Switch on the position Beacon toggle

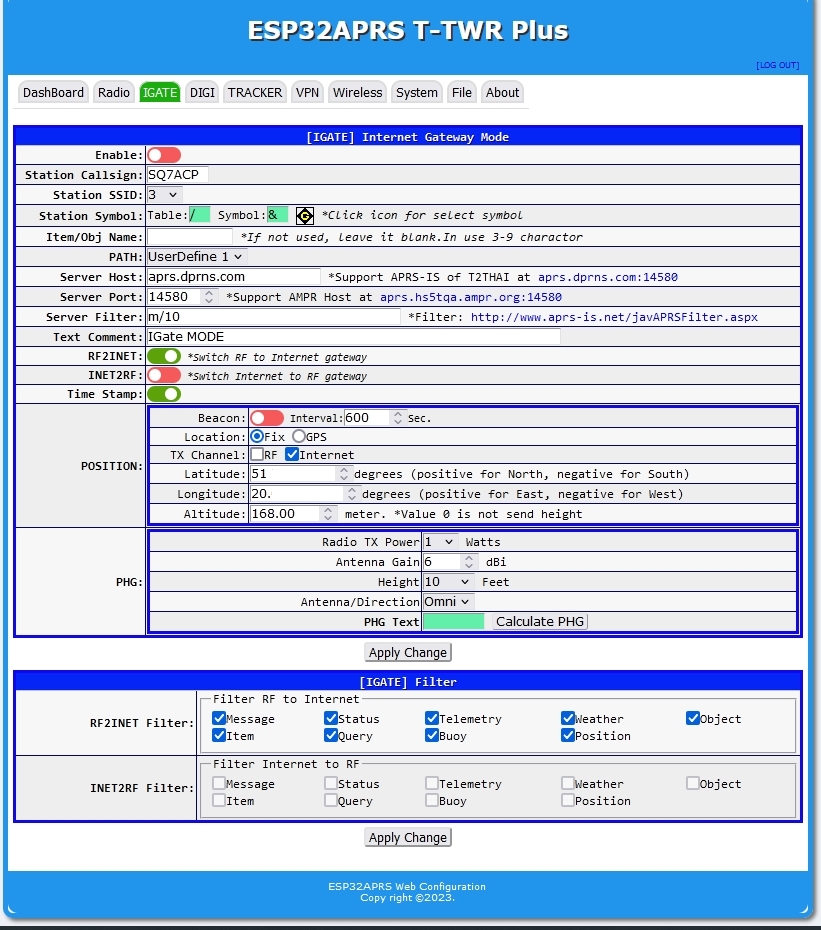(267, 418)
